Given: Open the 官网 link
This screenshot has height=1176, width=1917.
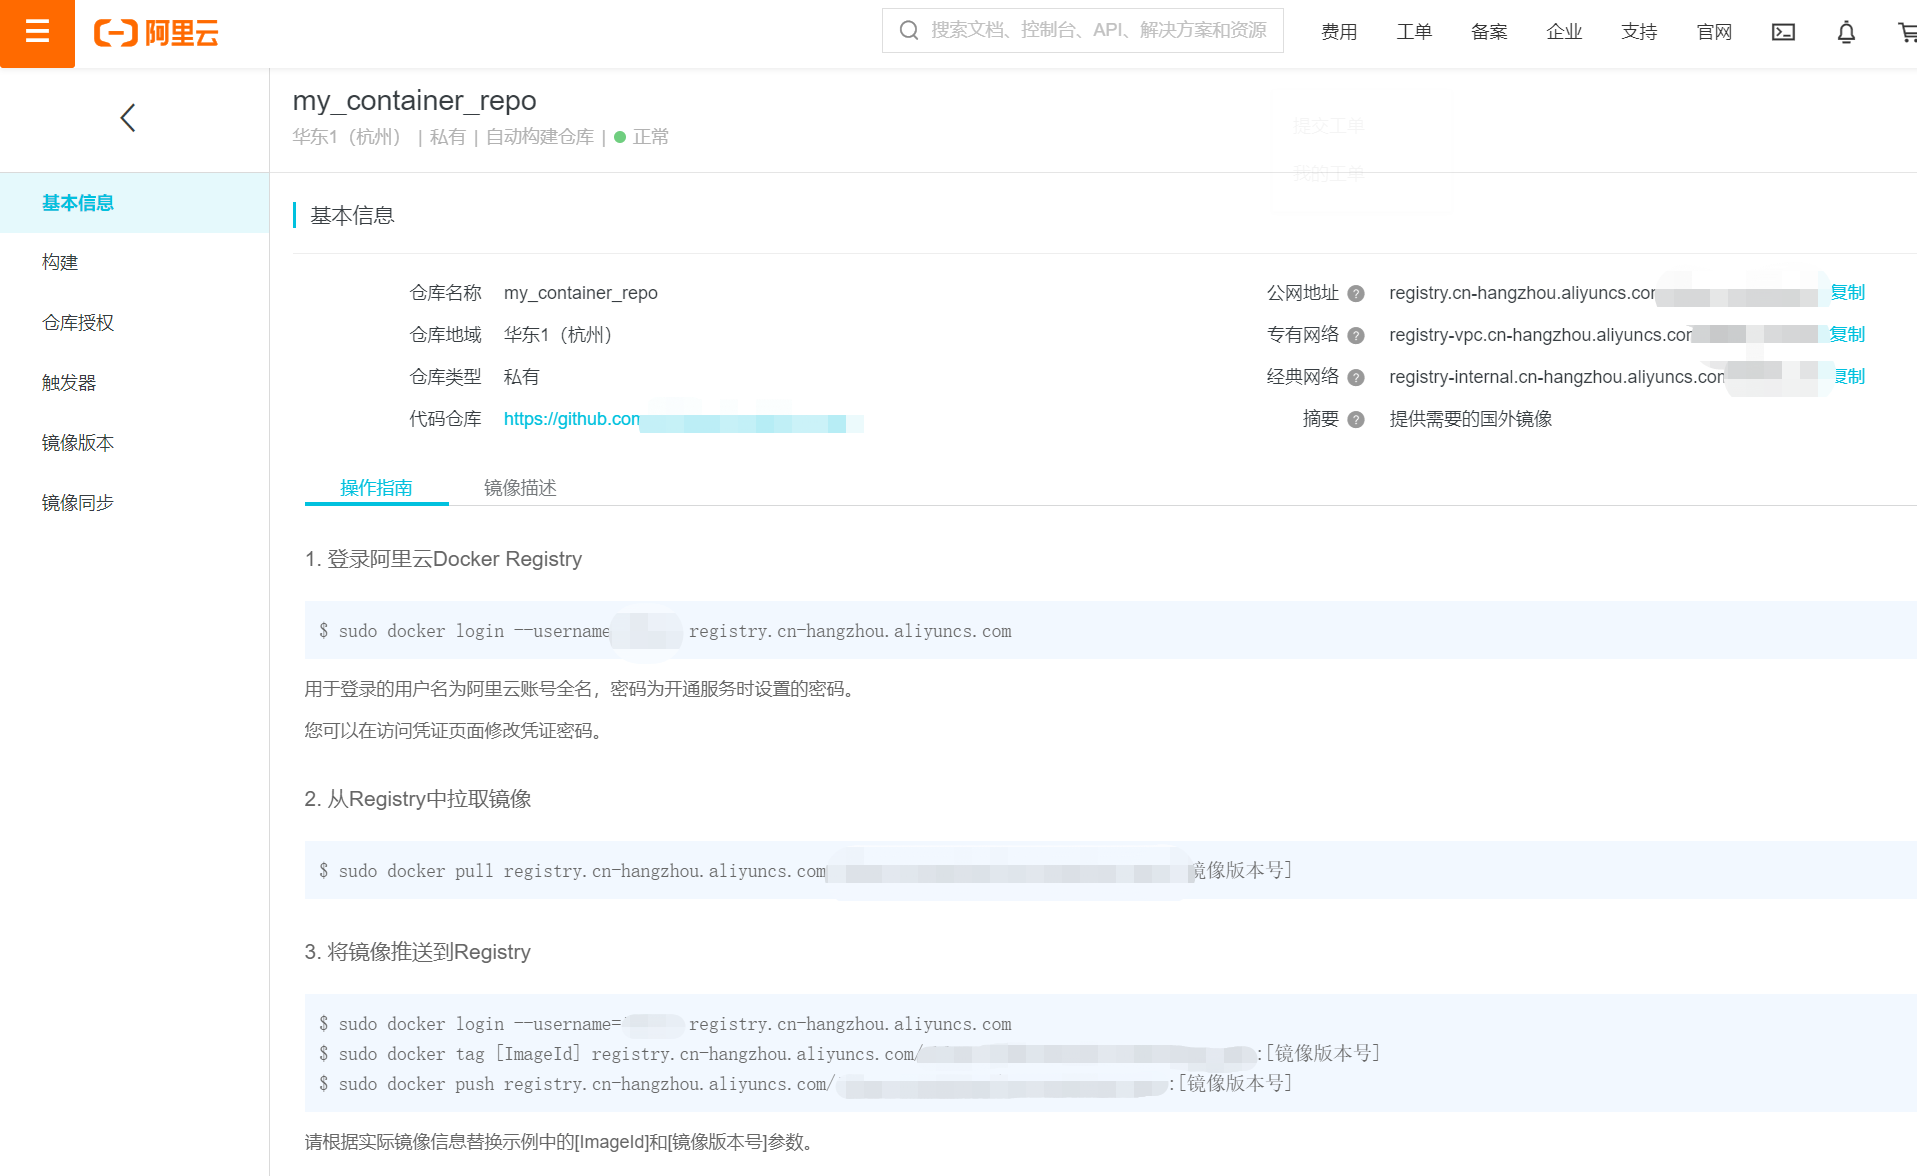Looking at the screenshot, I should [1714, 32].
